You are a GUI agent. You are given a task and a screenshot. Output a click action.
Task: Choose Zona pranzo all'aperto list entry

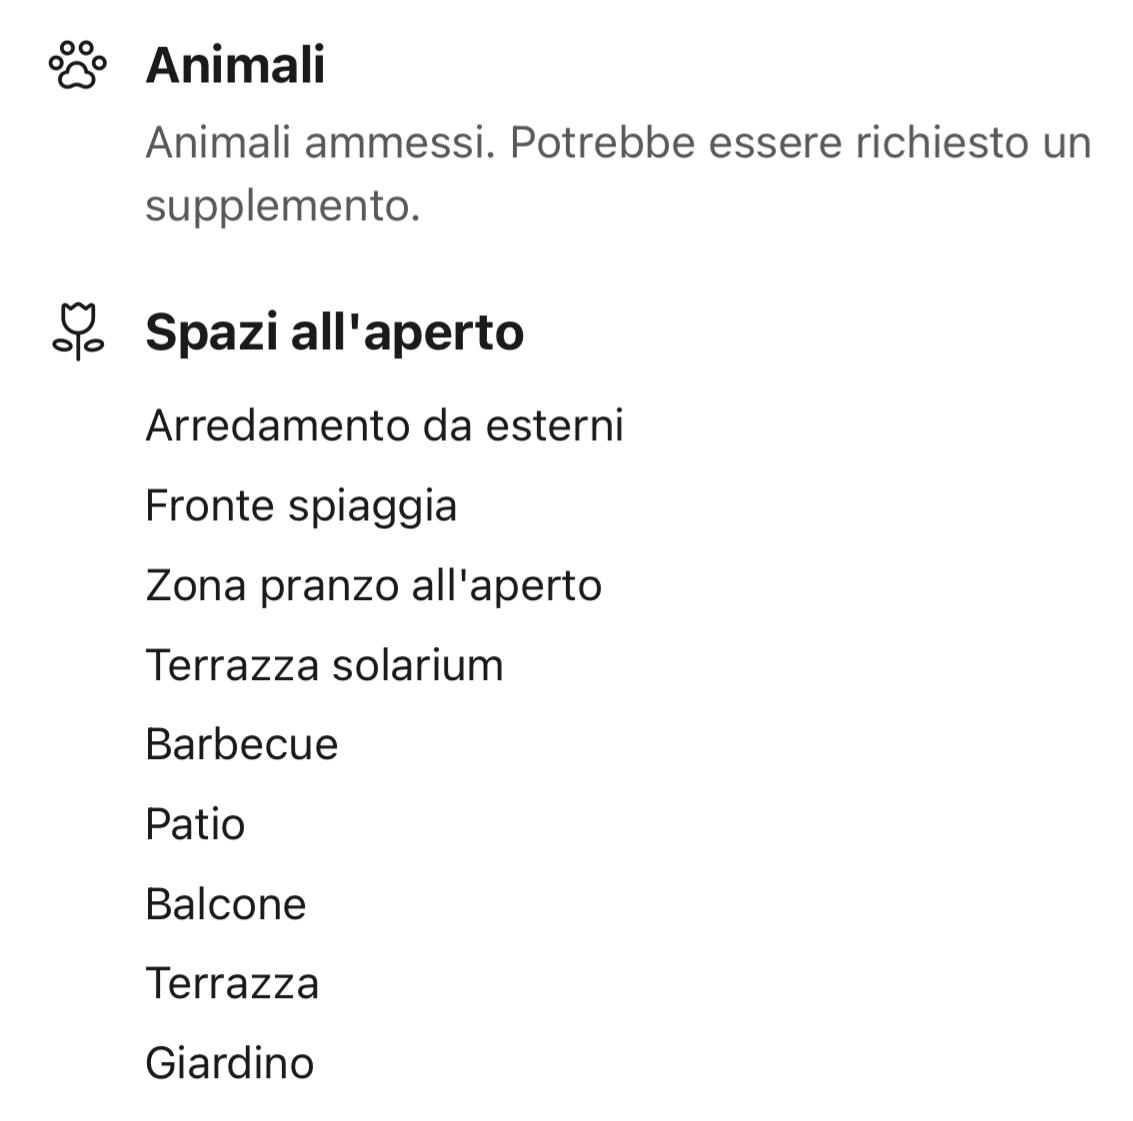coord(373,586)
